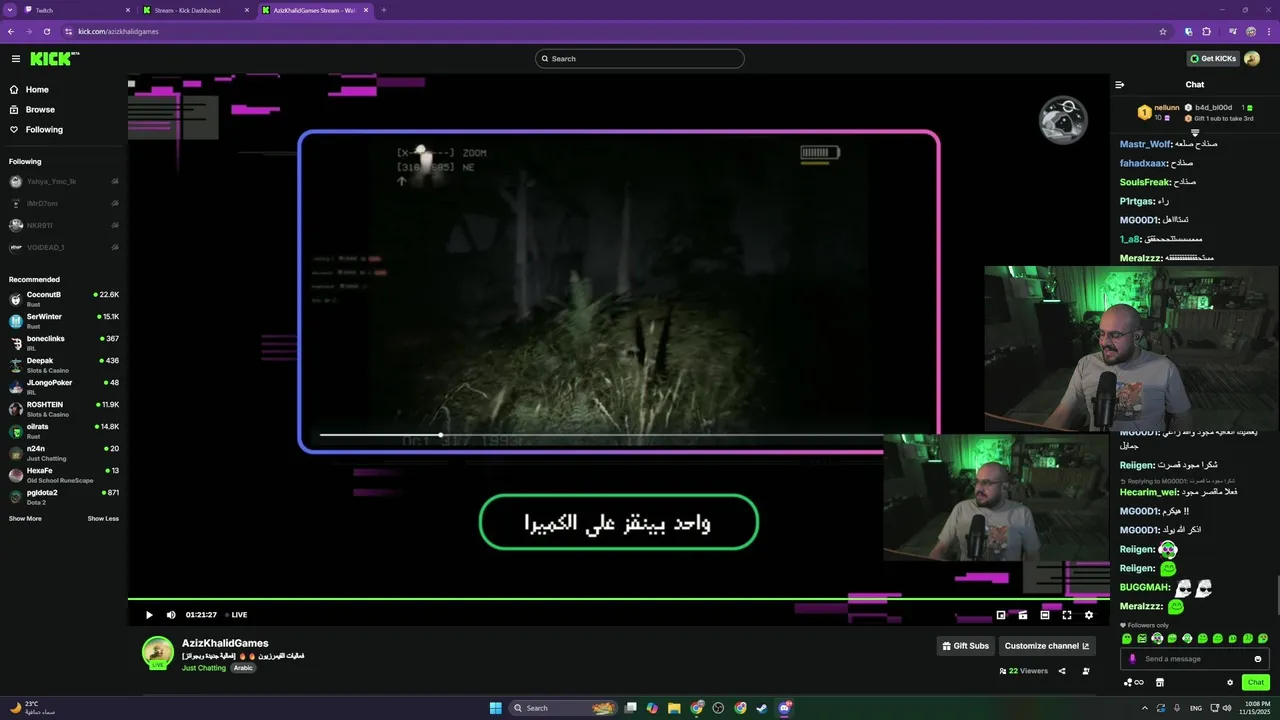Open JLongoPoker recommended channel
The height and width of the screenshot is (720, 1280).
point(64,387)
